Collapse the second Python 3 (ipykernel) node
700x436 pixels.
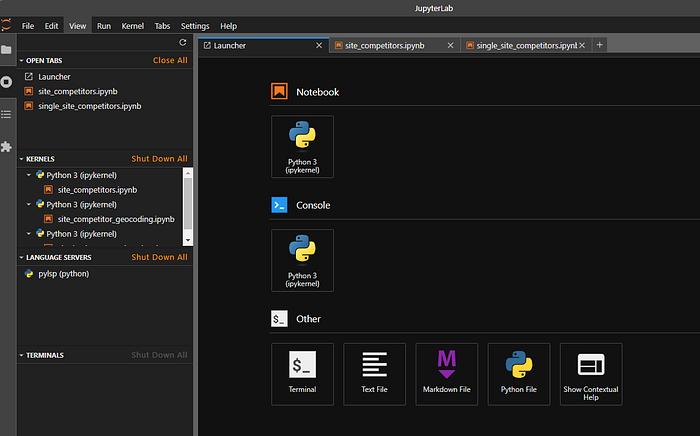point(29,204)
